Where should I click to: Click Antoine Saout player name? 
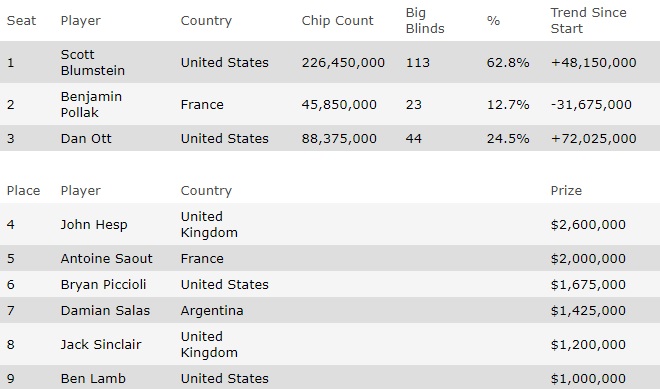pyautogui.click(x=106, y=258)
